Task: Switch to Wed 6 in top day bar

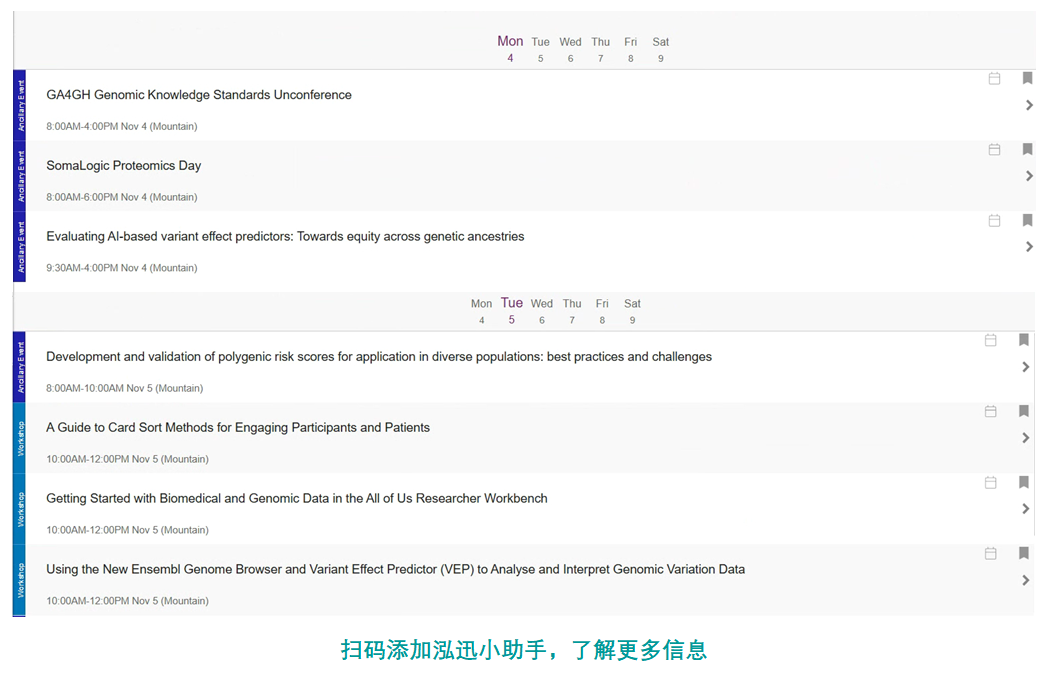Action: point(570,49)
